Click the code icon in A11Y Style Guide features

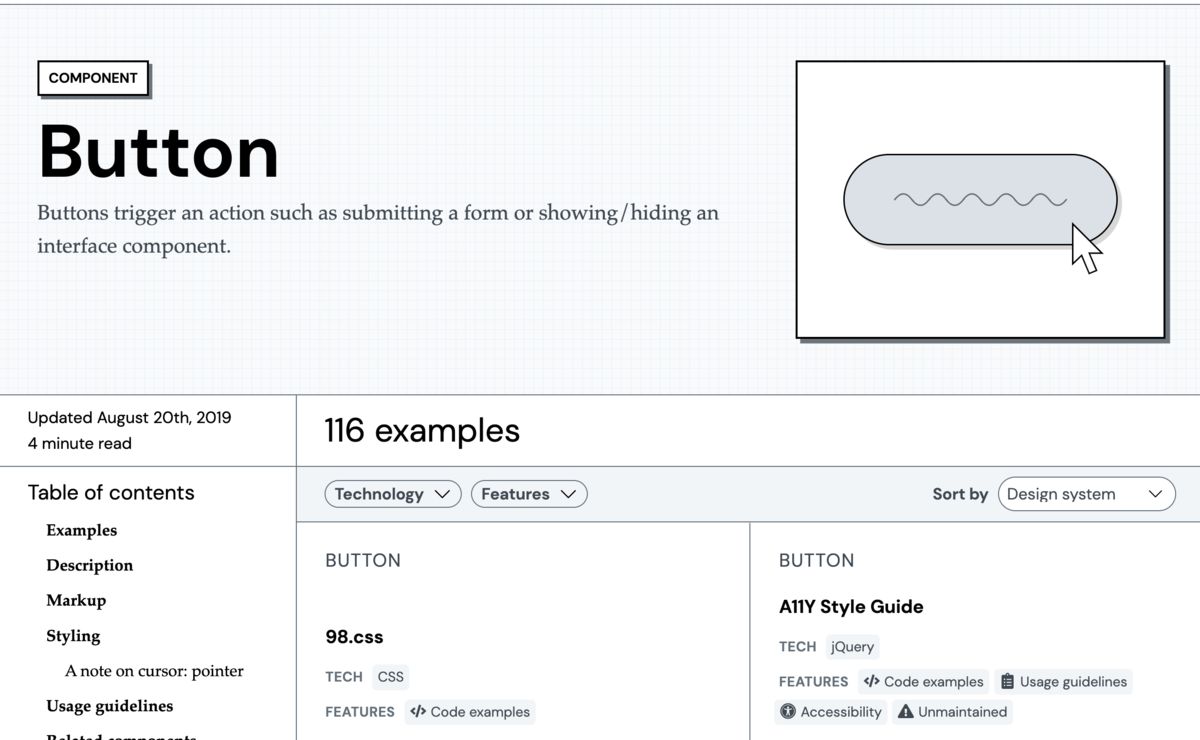click(x=871, y=682)
